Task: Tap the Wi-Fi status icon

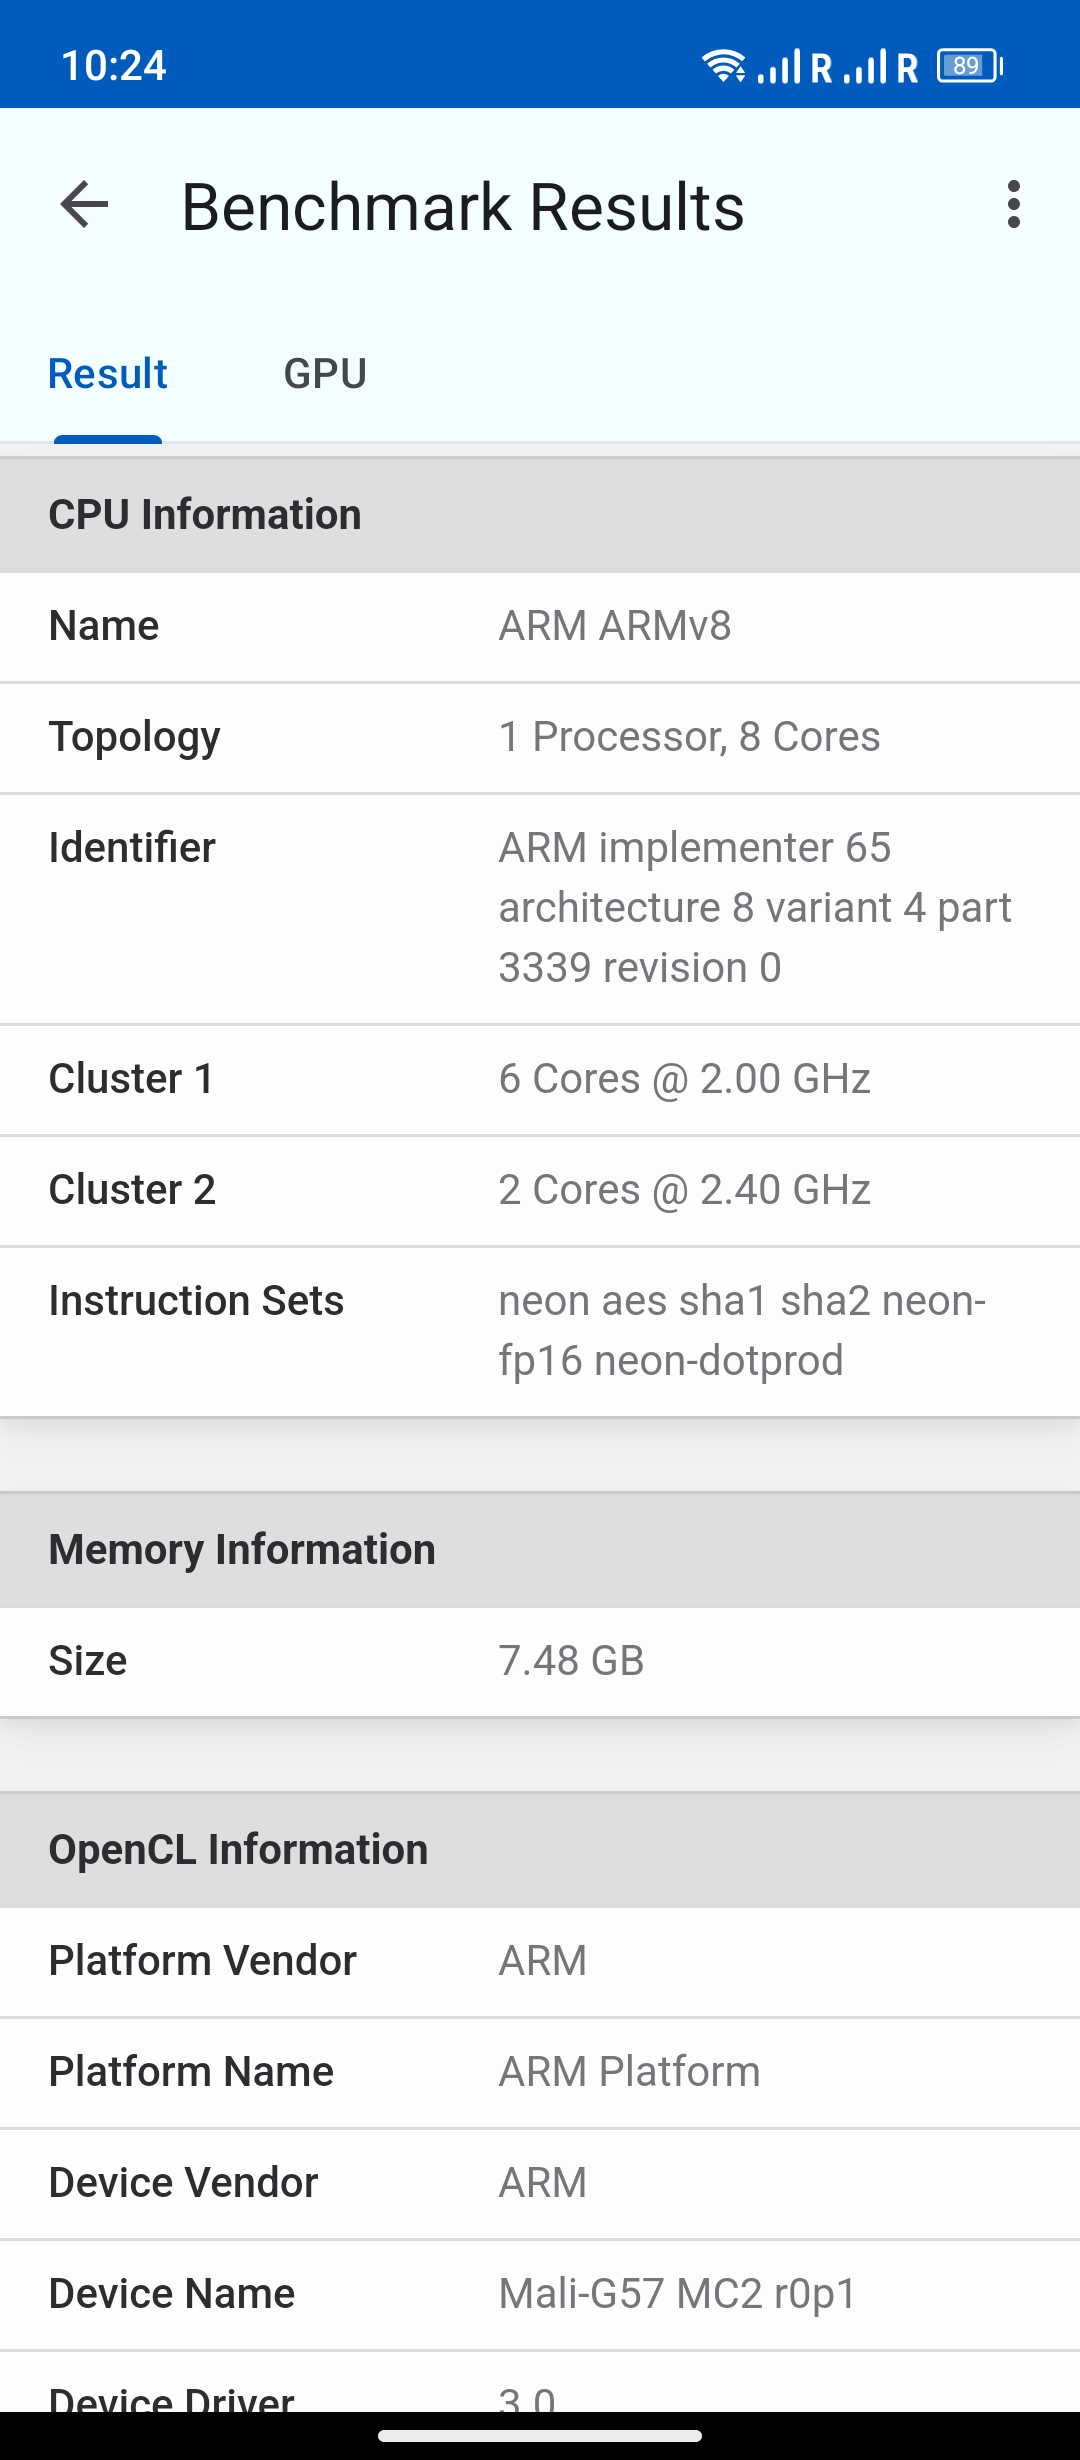Action: [723, 66]
